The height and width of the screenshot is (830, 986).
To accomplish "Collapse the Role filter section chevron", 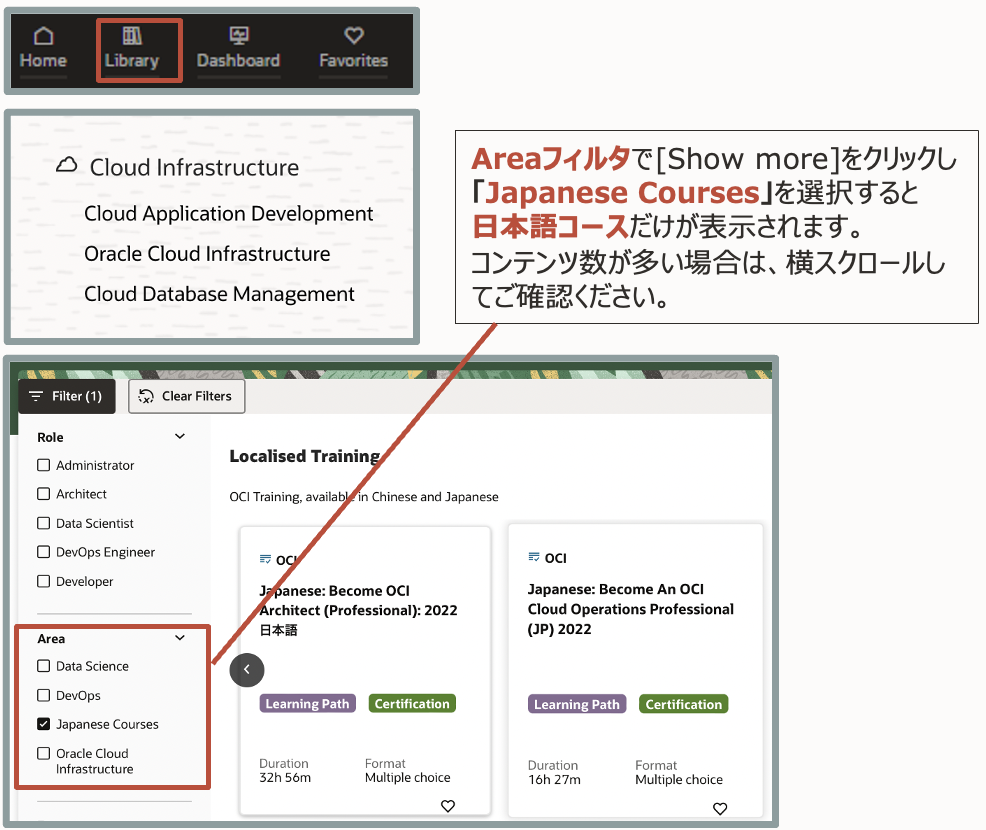I will 180,436.
